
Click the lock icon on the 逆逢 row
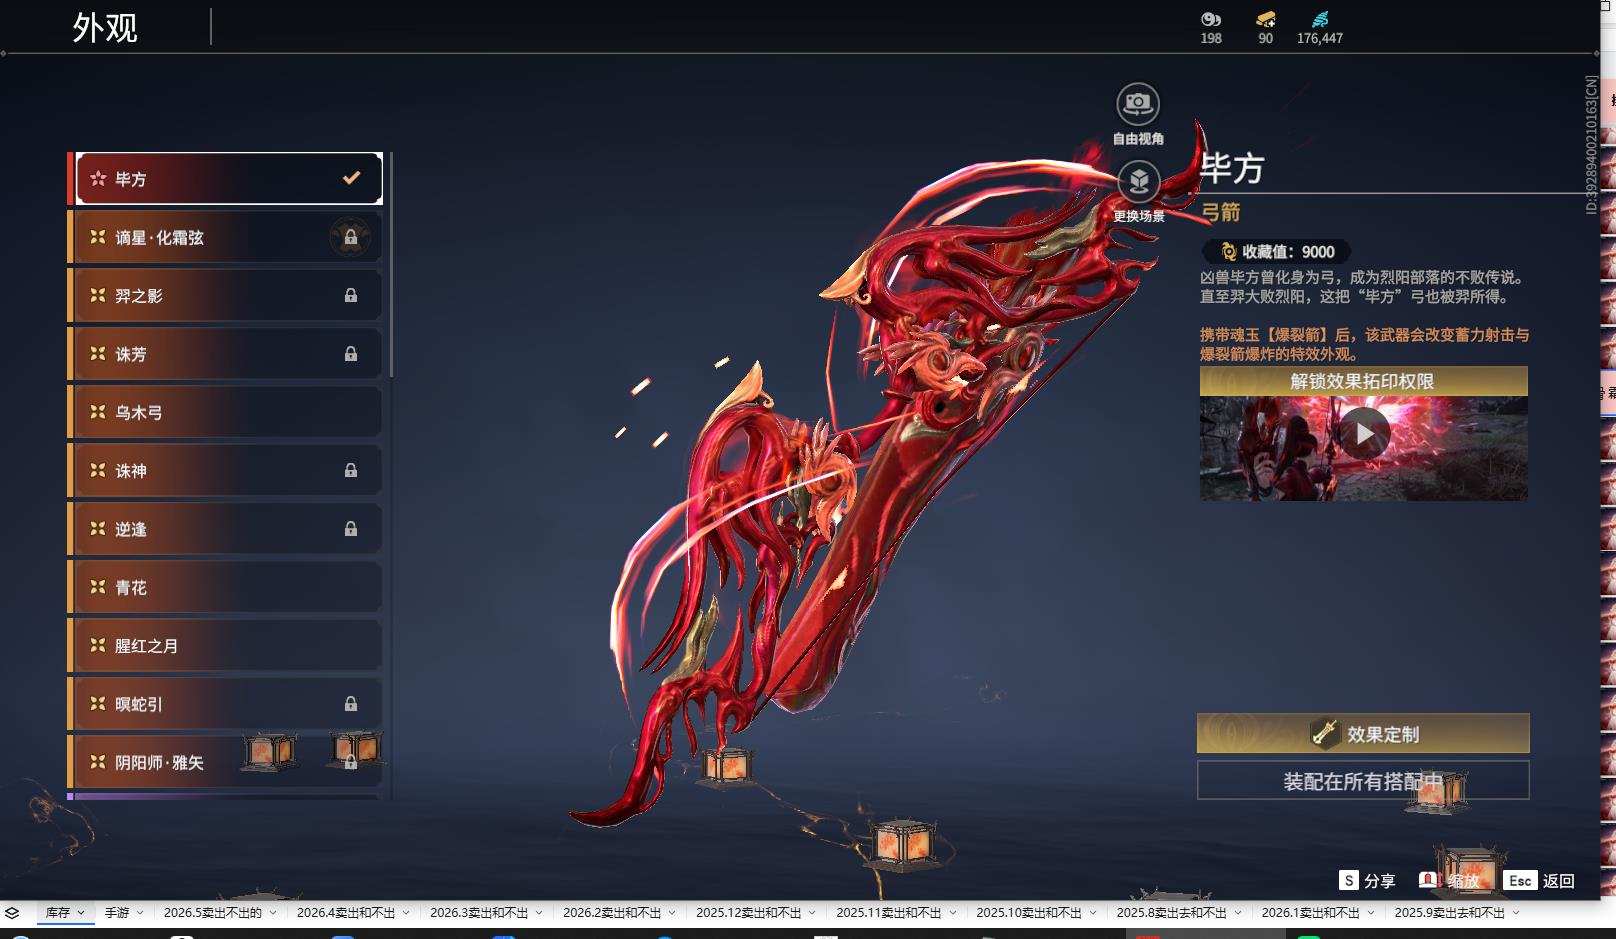351,529
